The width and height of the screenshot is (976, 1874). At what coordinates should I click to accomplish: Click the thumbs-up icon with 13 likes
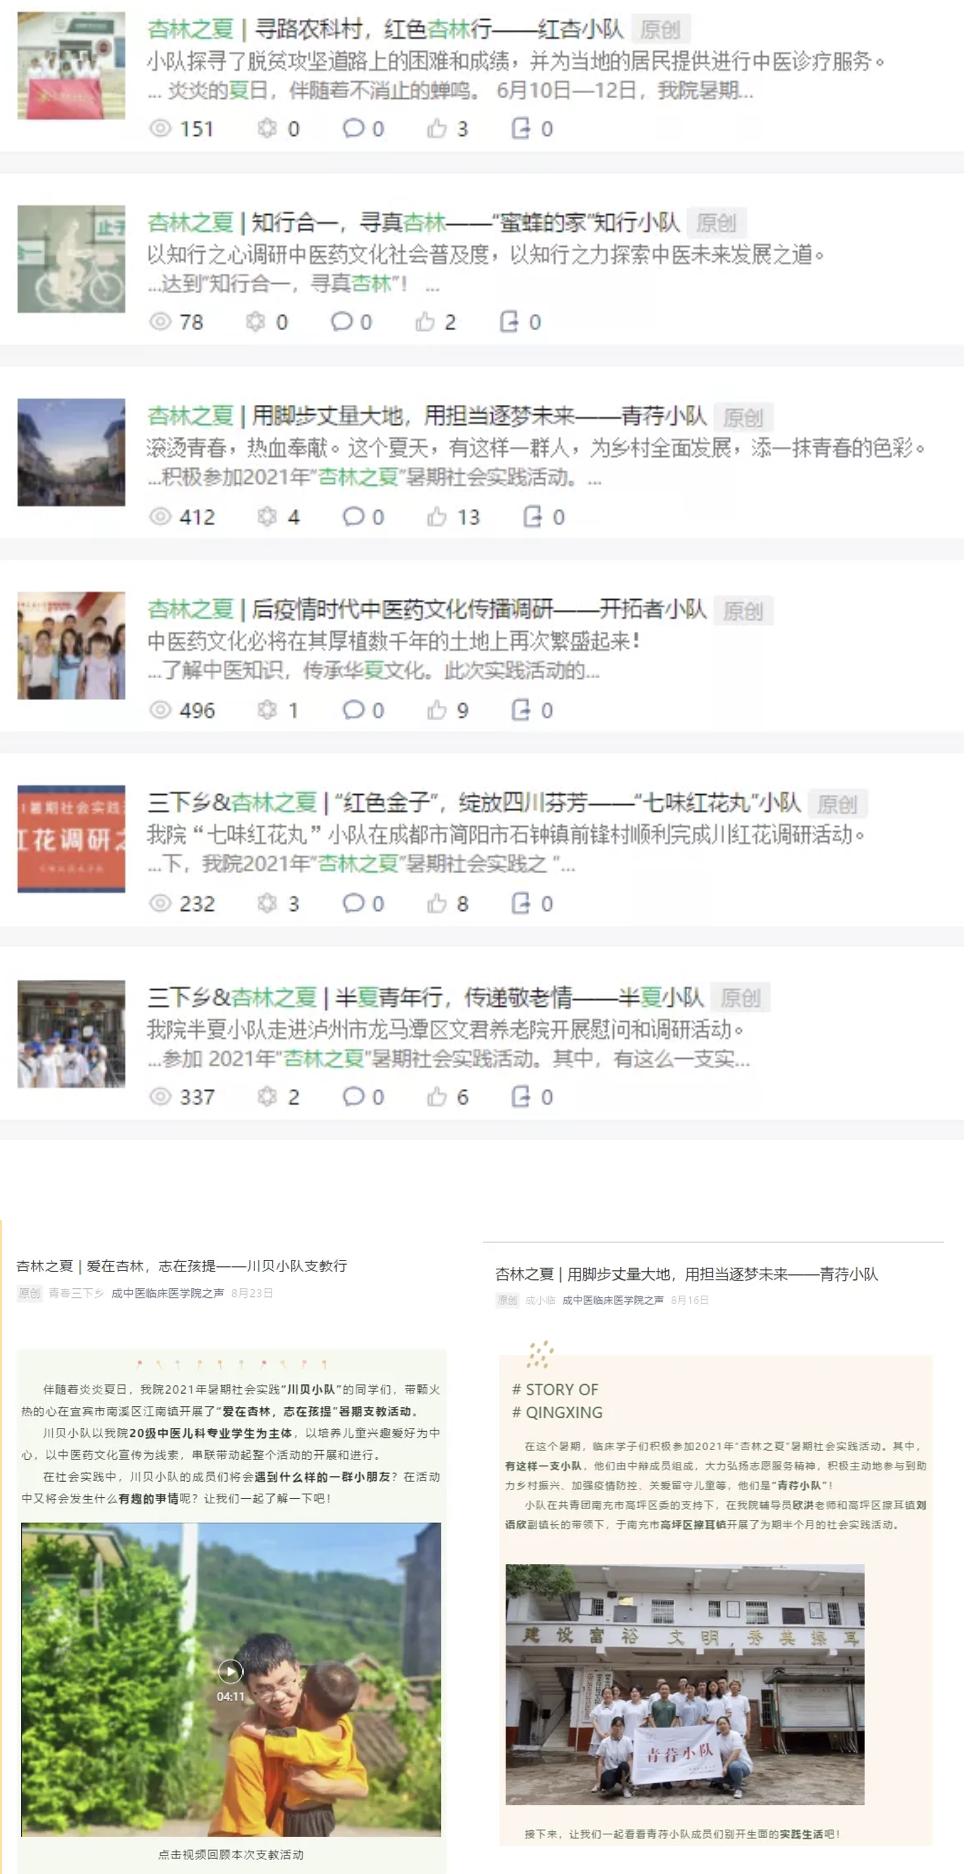(x=437, y=516)
